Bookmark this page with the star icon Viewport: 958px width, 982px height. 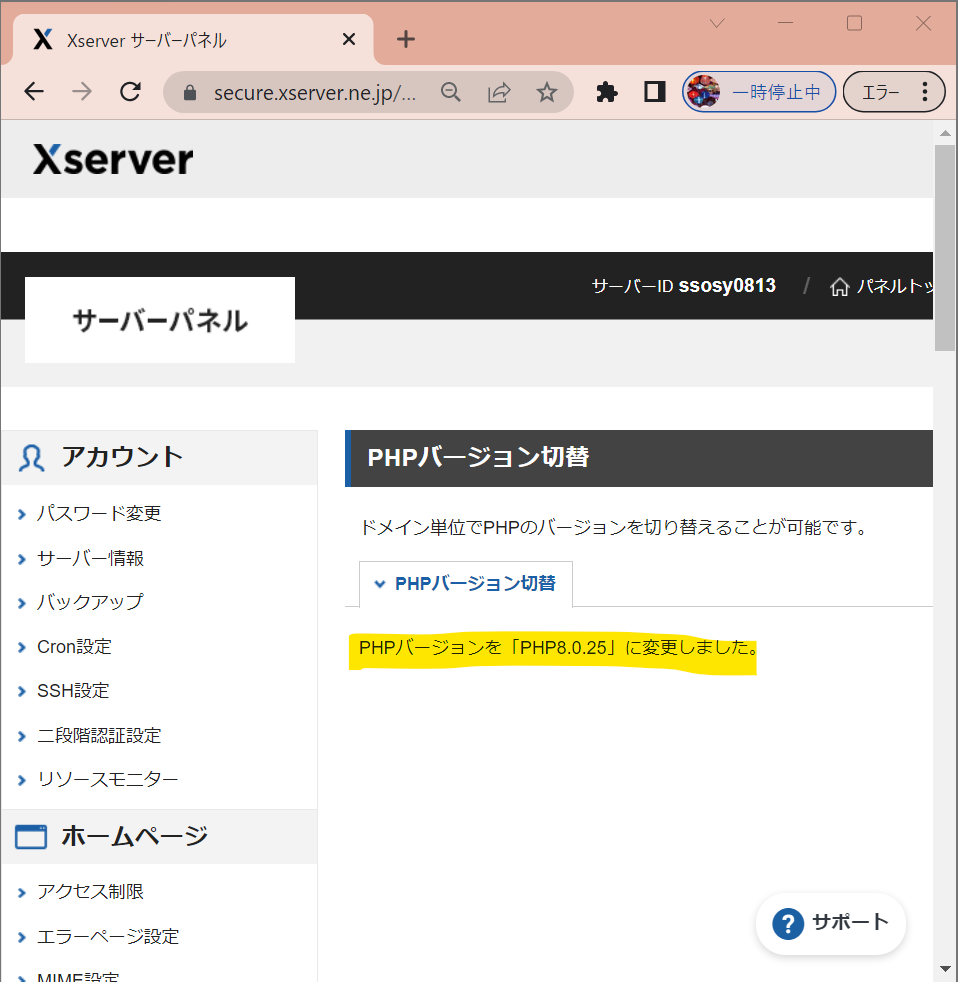(x=547, y=92)
